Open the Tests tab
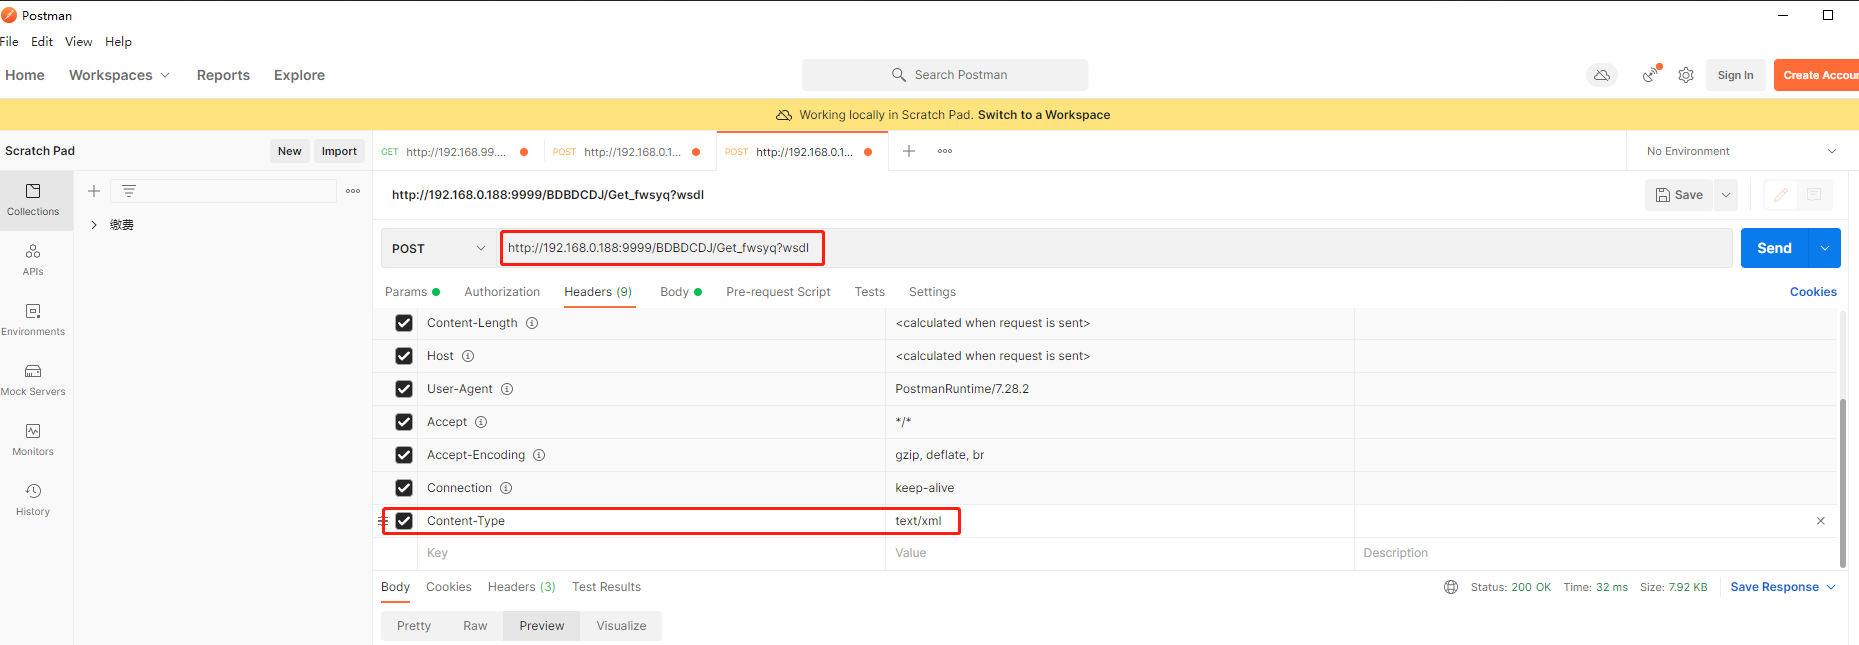Screen dimensions: 1859x645 click(x=869, y=292)
